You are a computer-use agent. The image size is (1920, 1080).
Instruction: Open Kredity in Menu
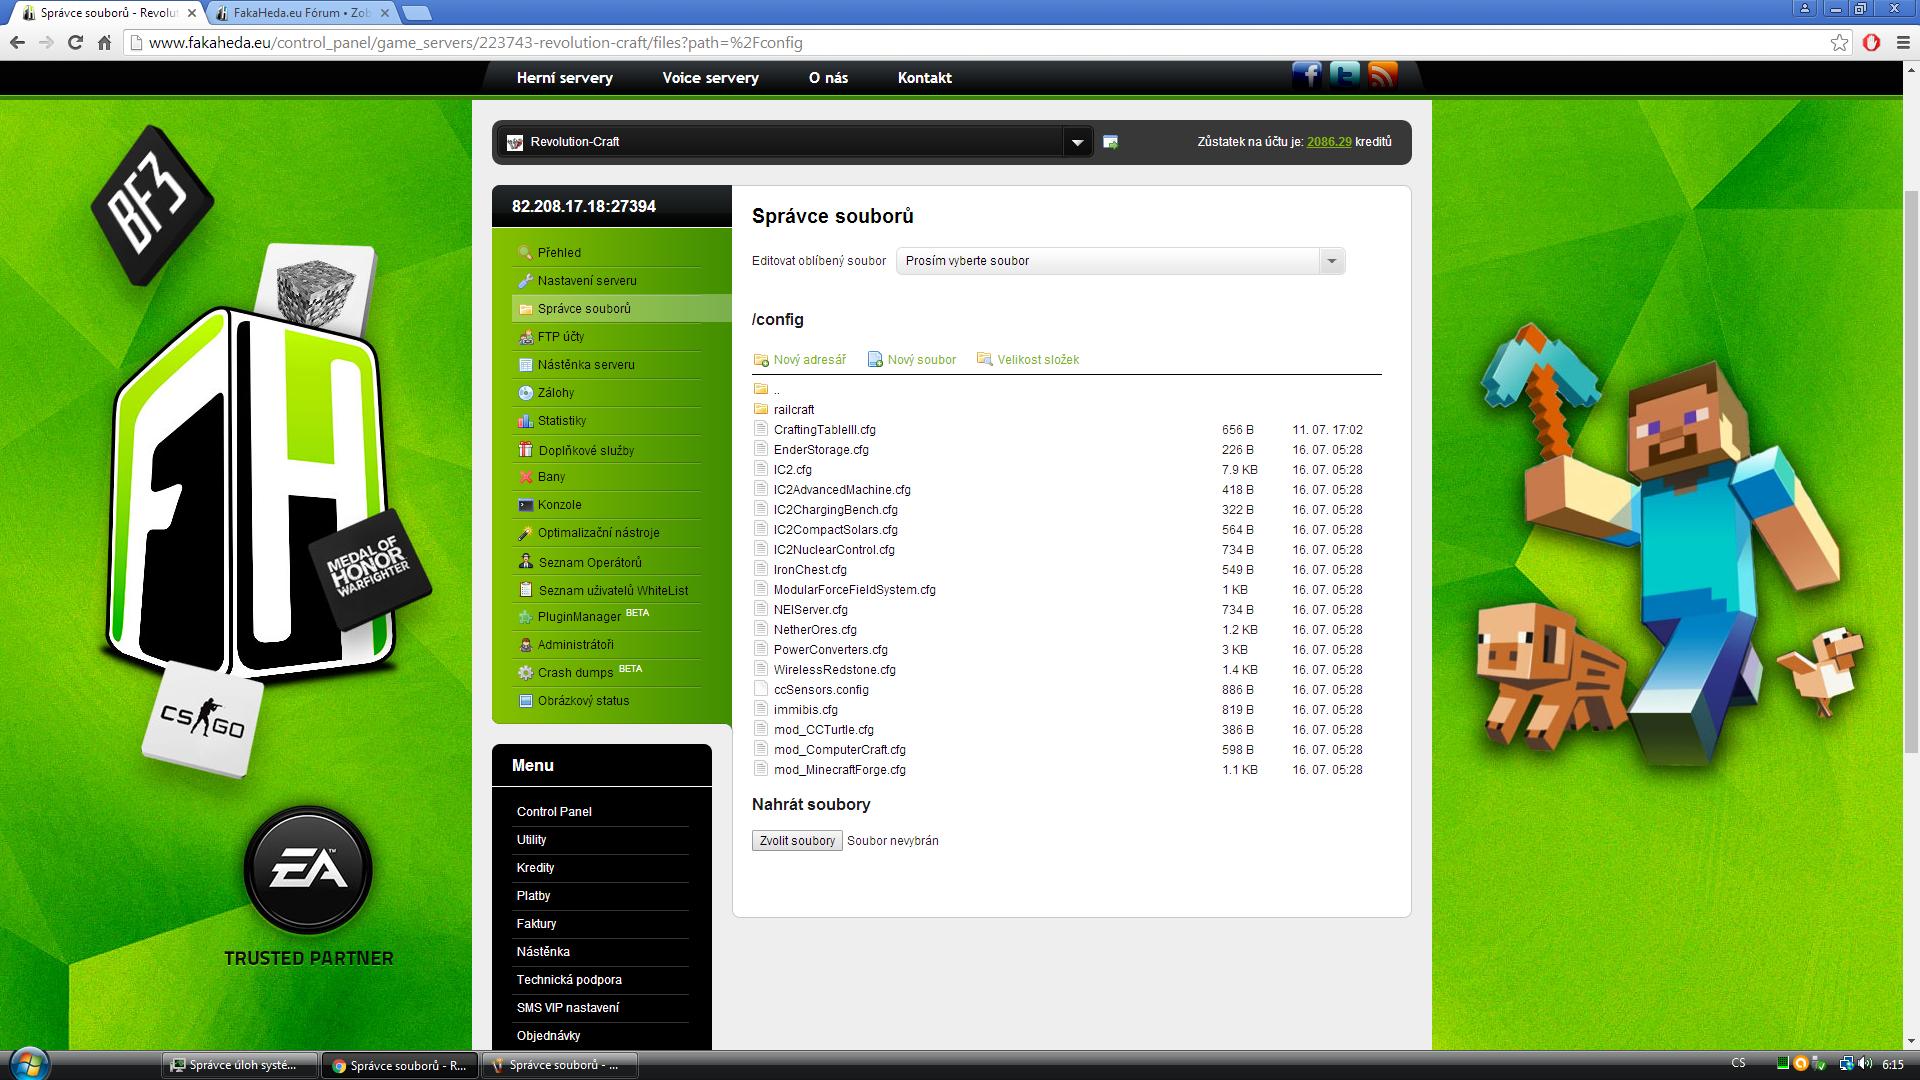click(x=535, y=868)
